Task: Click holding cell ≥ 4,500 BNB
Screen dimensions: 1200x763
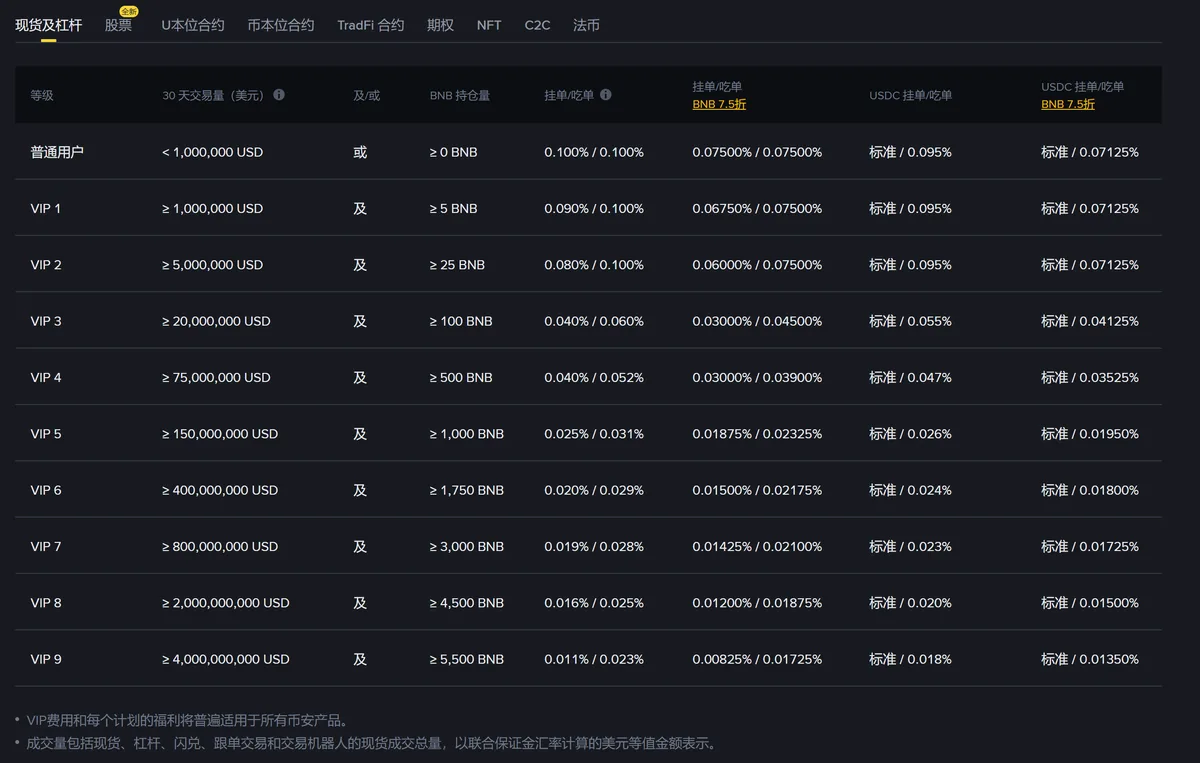Action: point(466,603)
